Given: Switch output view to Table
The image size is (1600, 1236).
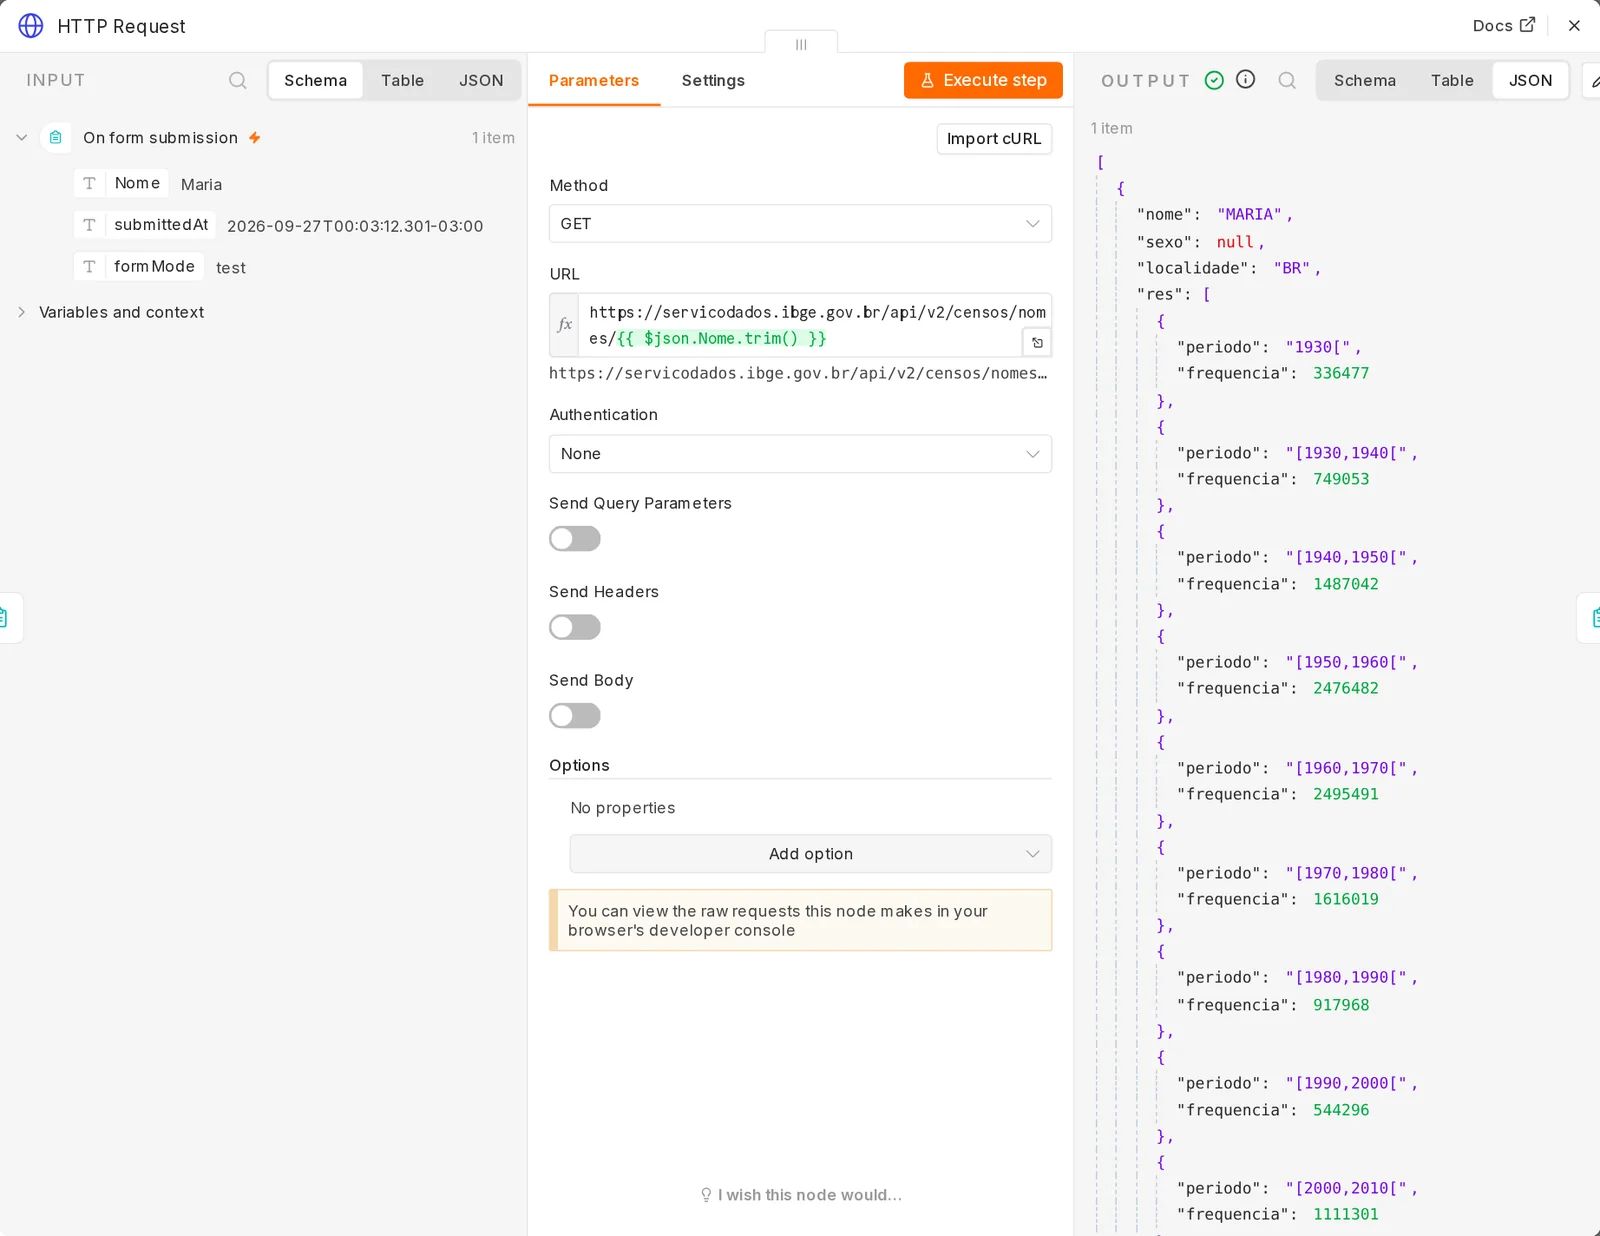Looking at the screenshot, I should coord(1452,80).
